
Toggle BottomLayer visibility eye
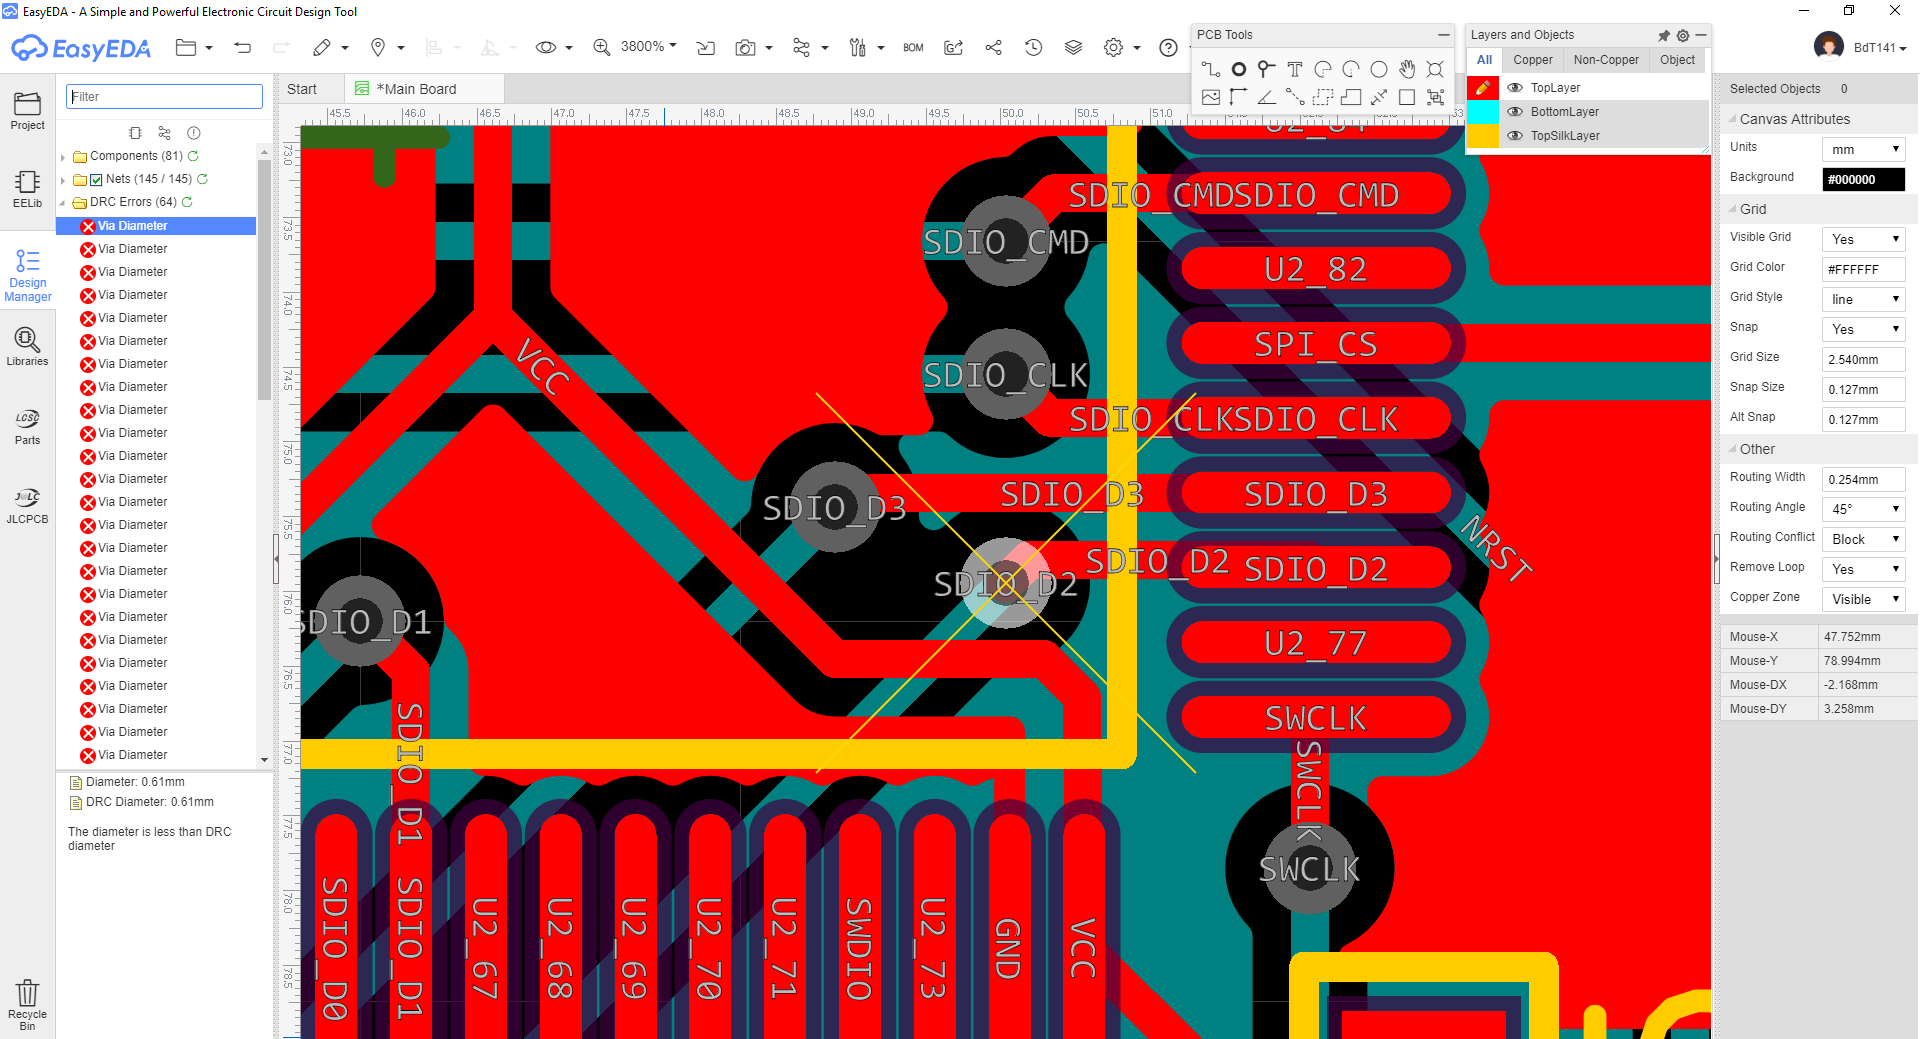pyautogui.click(x=1515, y=112)
